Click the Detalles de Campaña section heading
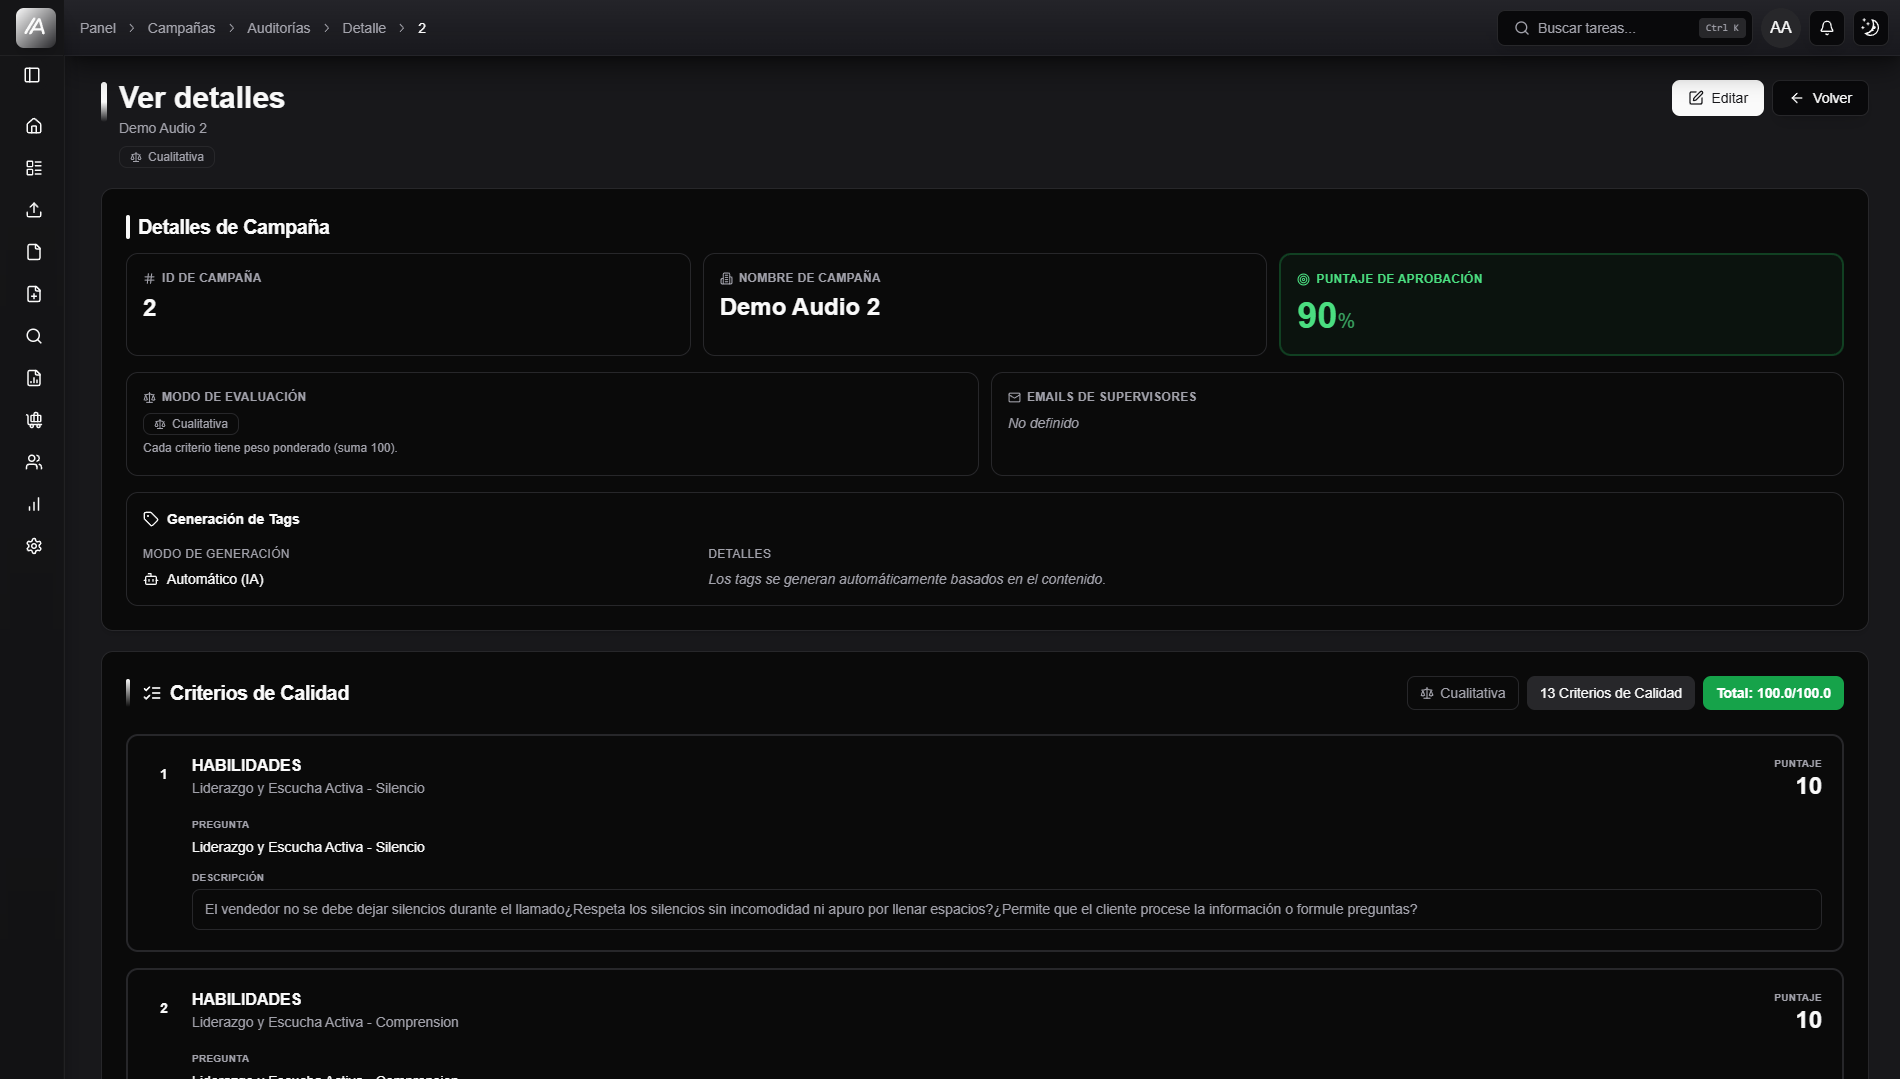Viewport: 1900px width, 1079px height. [x=233, y=227]
